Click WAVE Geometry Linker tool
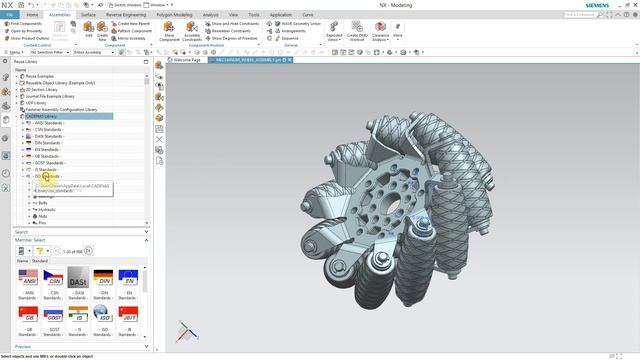Screen dimensions: 640x360 click(298, 24)
